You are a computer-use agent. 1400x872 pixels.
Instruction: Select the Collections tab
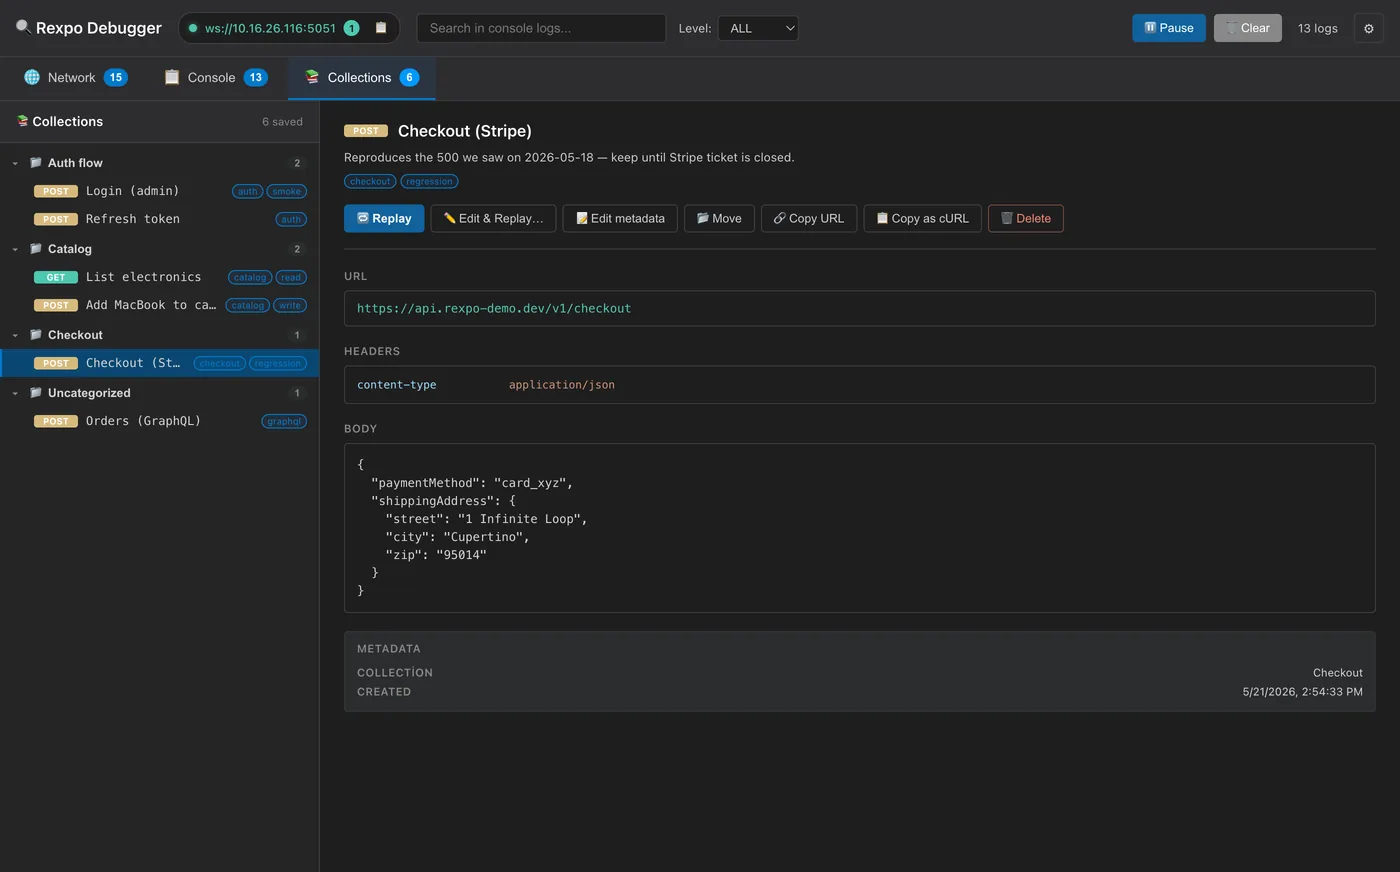[x=362, y=77]
